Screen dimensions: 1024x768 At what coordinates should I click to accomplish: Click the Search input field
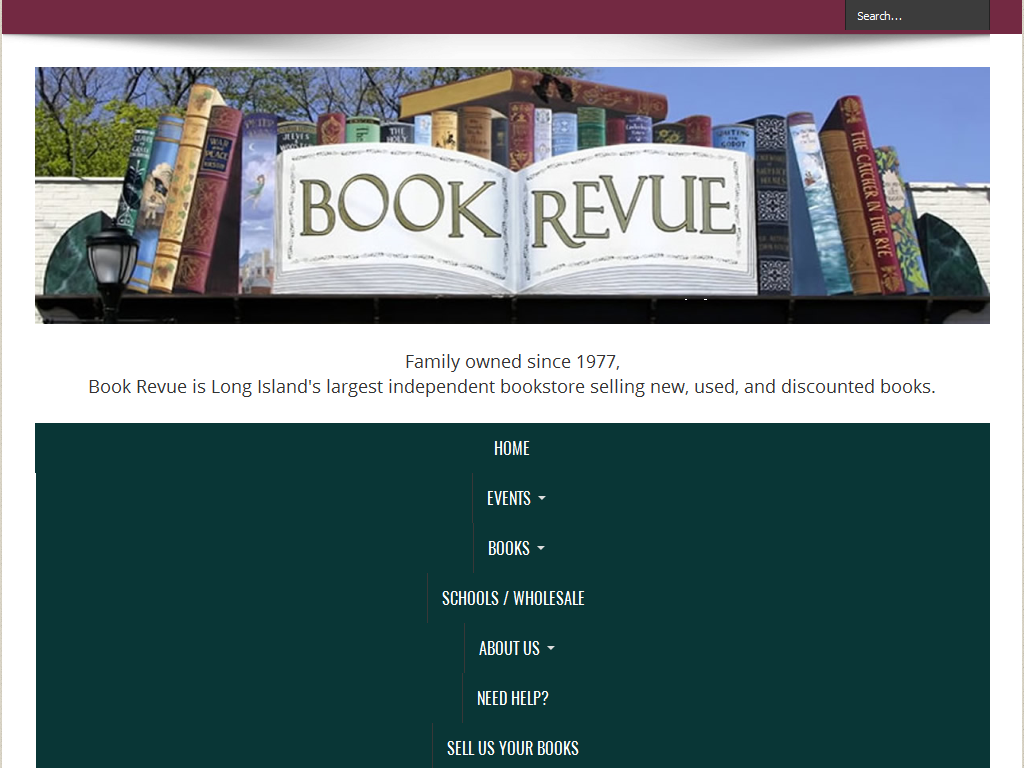(917, 16)
